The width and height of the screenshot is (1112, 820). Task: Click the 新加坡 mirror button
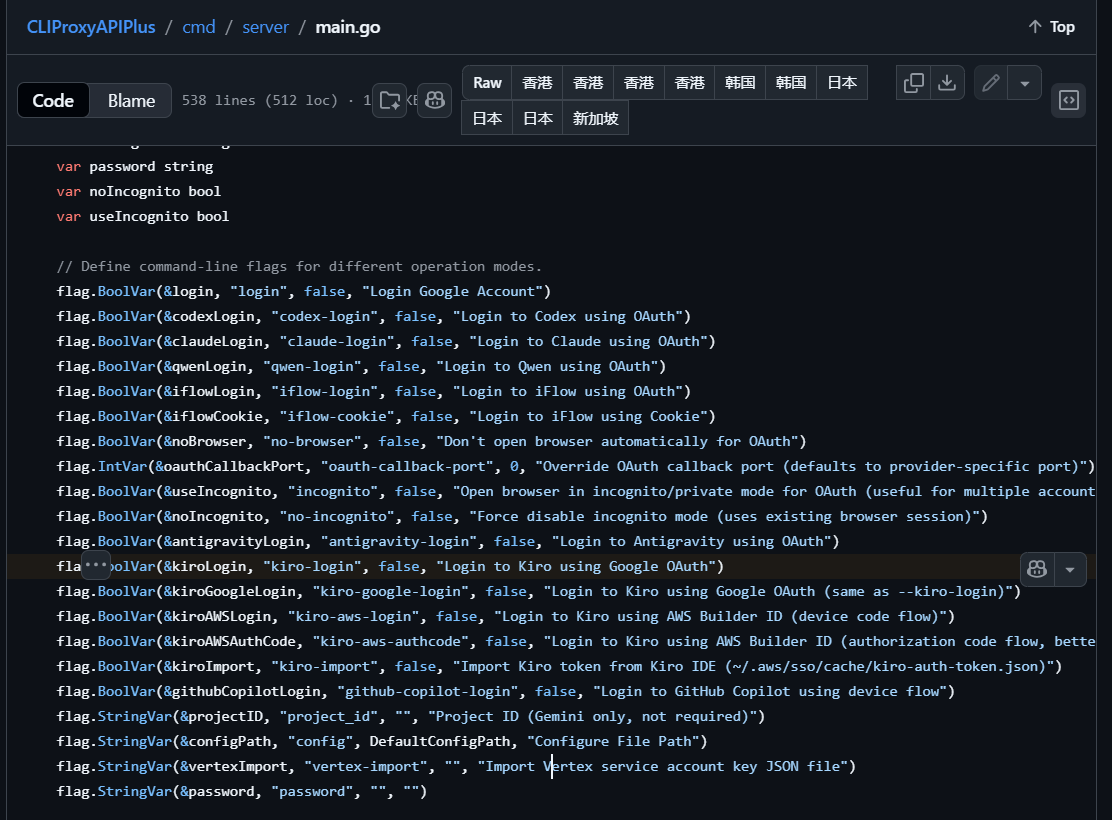coord(596,118)
